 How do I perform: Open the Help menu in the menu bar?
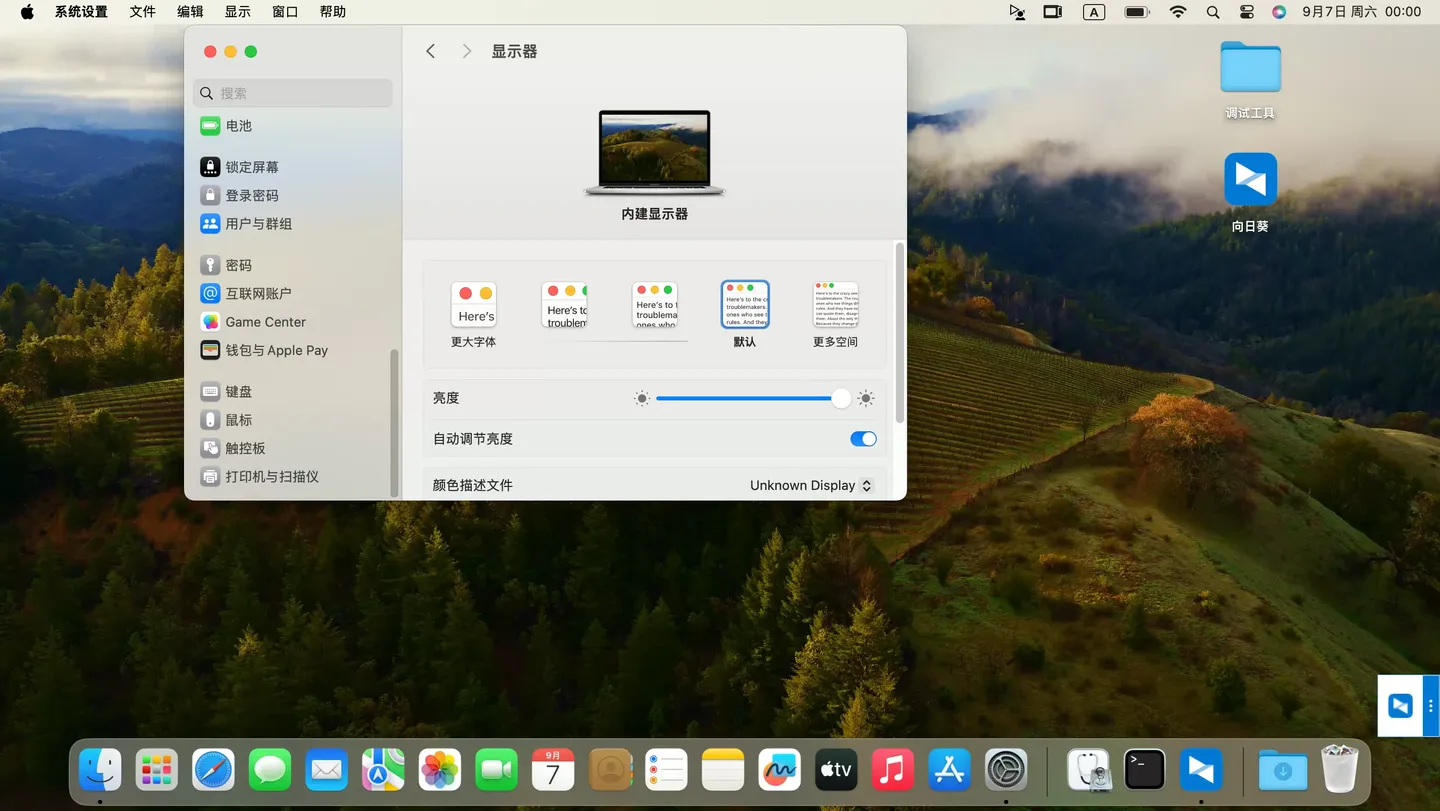[x=332, y=11]
